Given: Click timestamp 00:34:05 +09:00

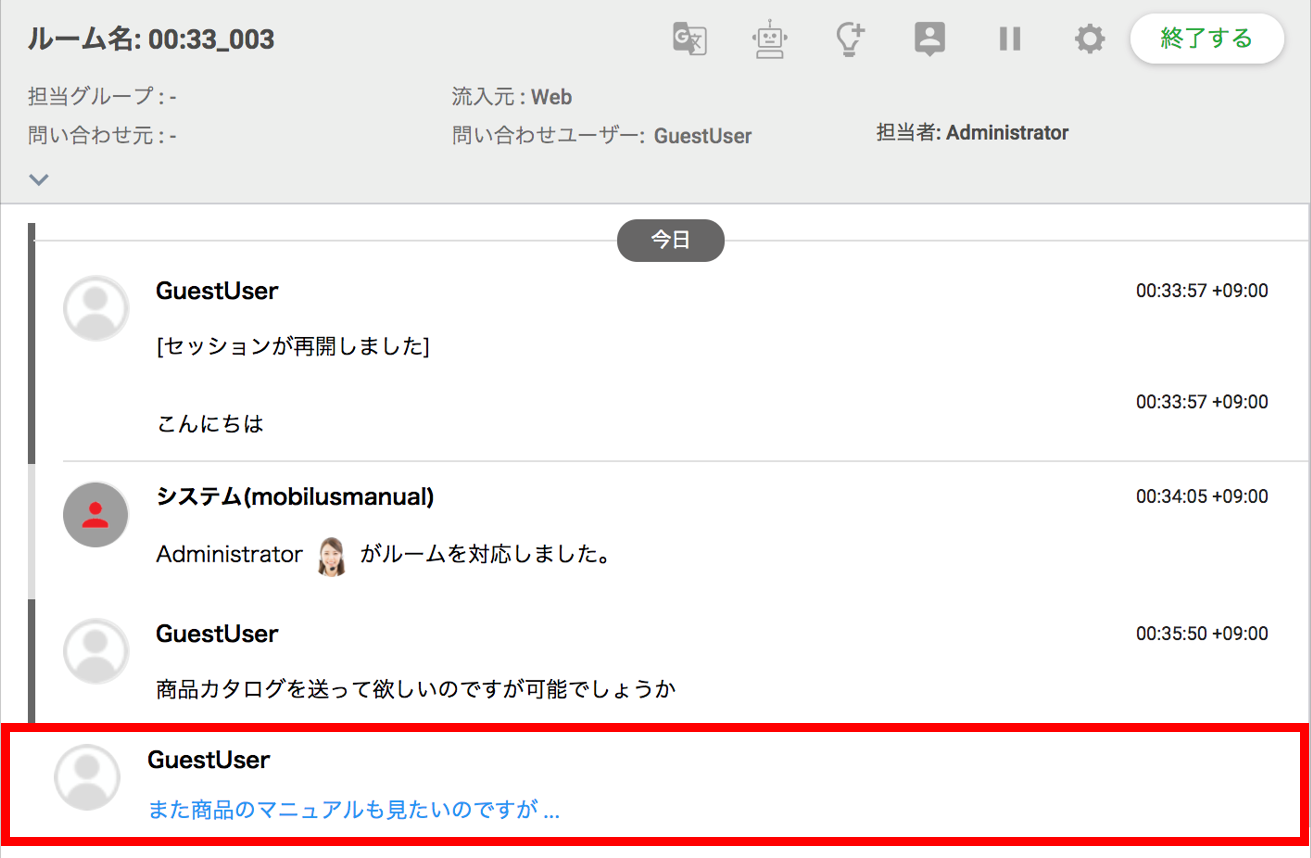Looking at the screenshot, I should tap(1202, 496).
